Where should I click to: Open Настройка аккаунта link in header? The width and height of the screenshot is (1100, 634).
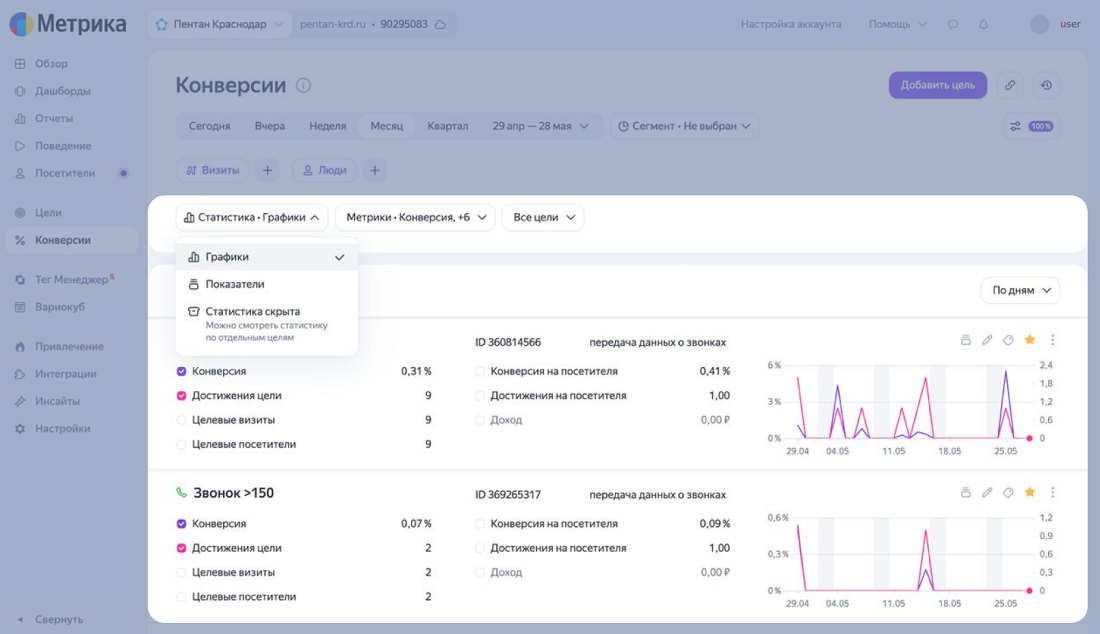click(x=791, y=25)
